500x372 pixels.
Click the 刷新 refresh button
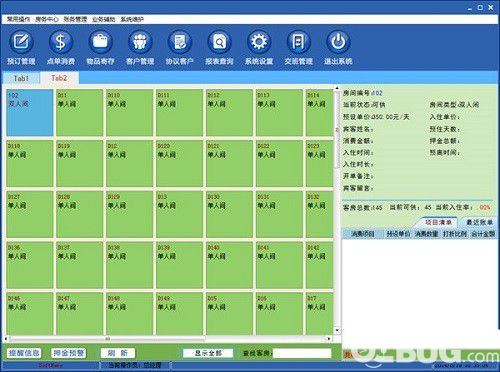(118, 353)
